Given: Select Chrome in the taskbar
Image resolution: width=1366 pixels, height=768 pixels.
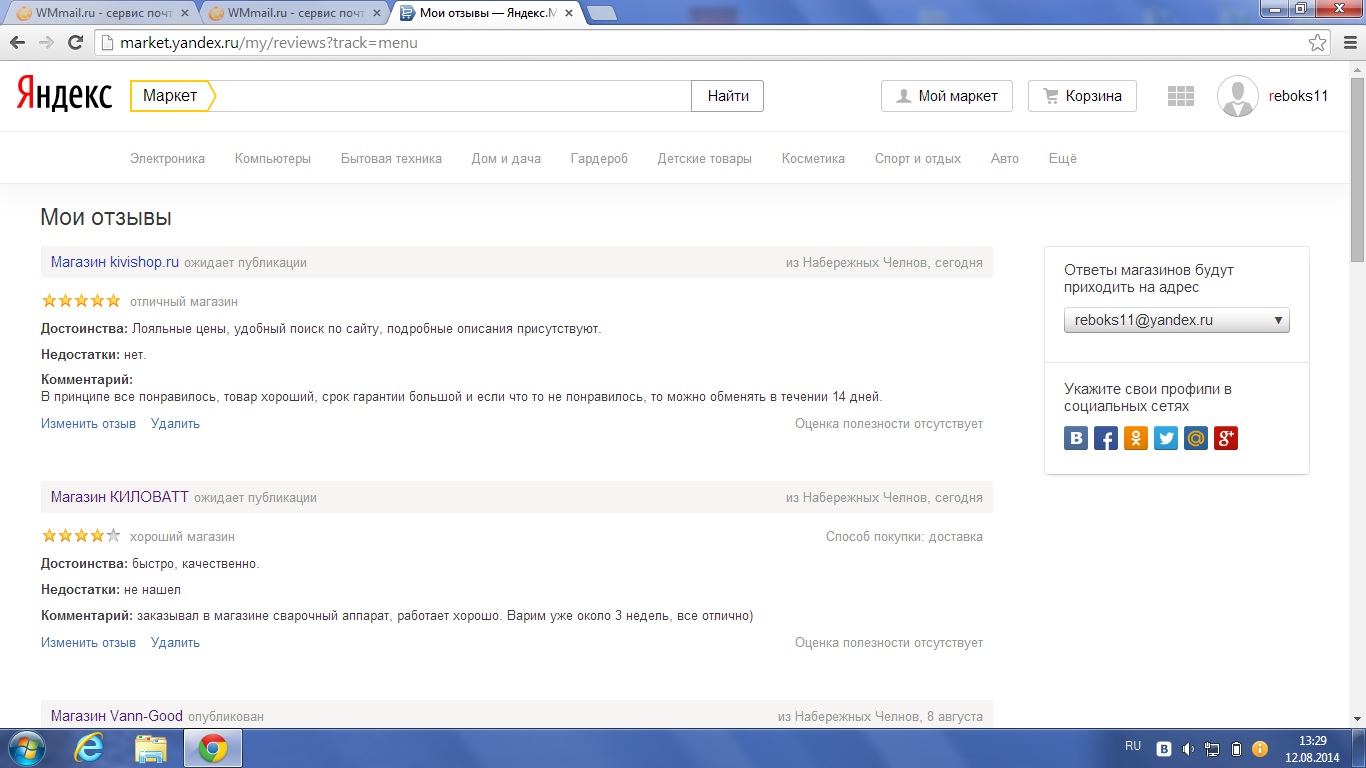Looking at the screenshot, I should [x=212, y=748].
